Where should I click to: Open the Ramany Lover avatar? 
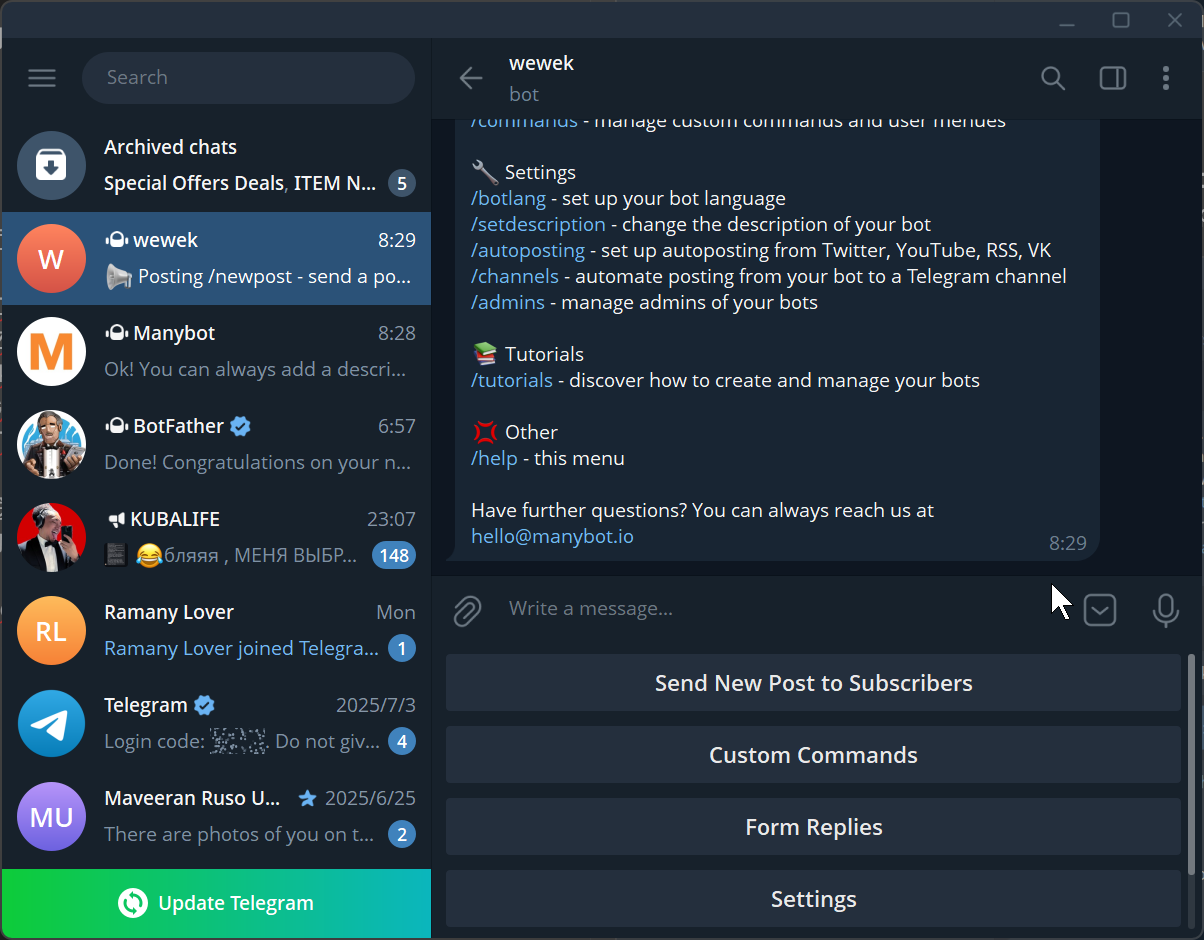click(x=52, y=630)
